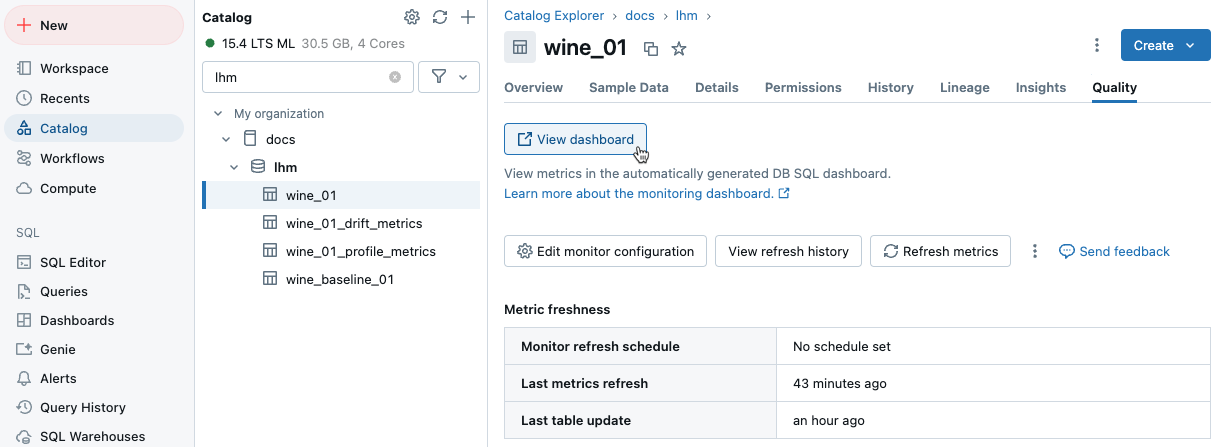1220x447 pixels.
Task: Open catalog settings gear icon
Action: coord(412,17)
